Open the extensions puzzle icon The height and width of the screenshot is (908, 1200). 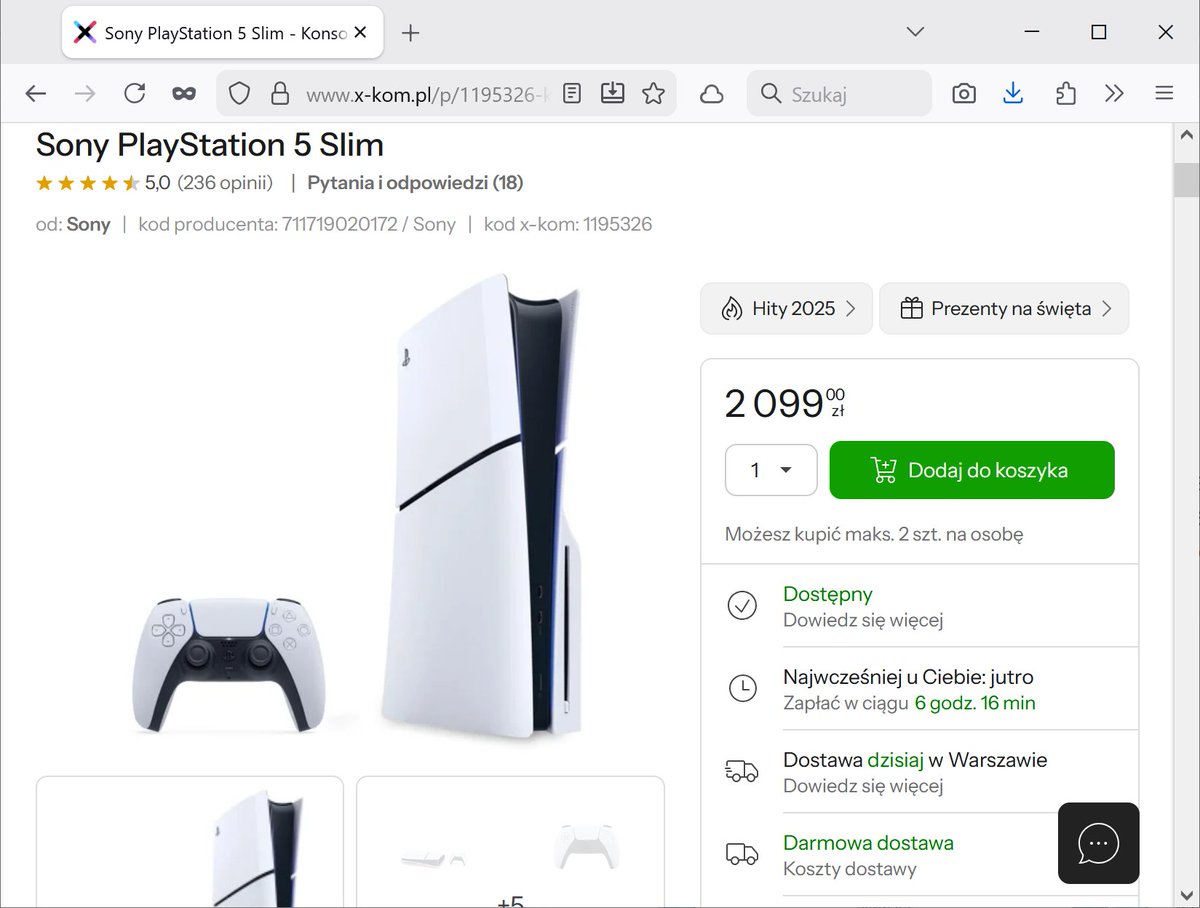(x=1065, y=94)
